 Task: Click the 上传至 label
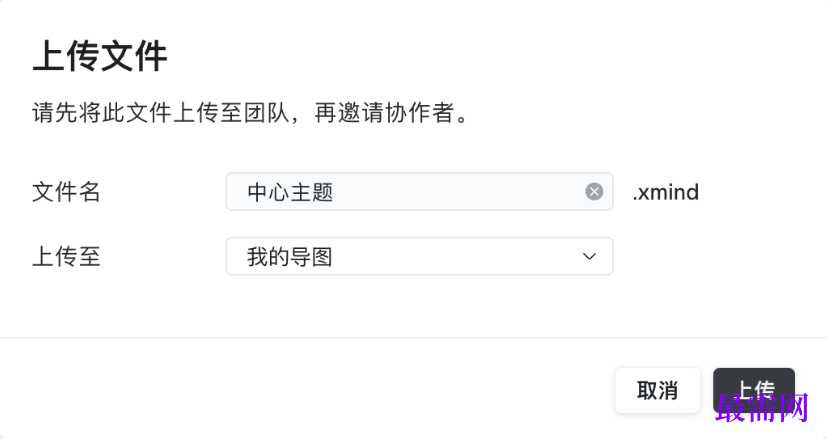[67, 257]
